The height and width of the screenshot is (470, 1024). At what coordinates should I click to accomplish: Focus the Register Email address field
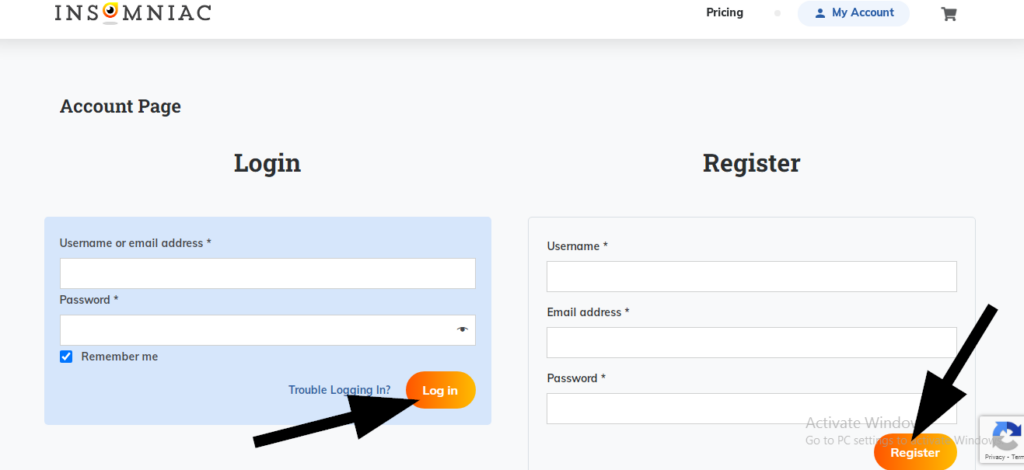[752, 343]
